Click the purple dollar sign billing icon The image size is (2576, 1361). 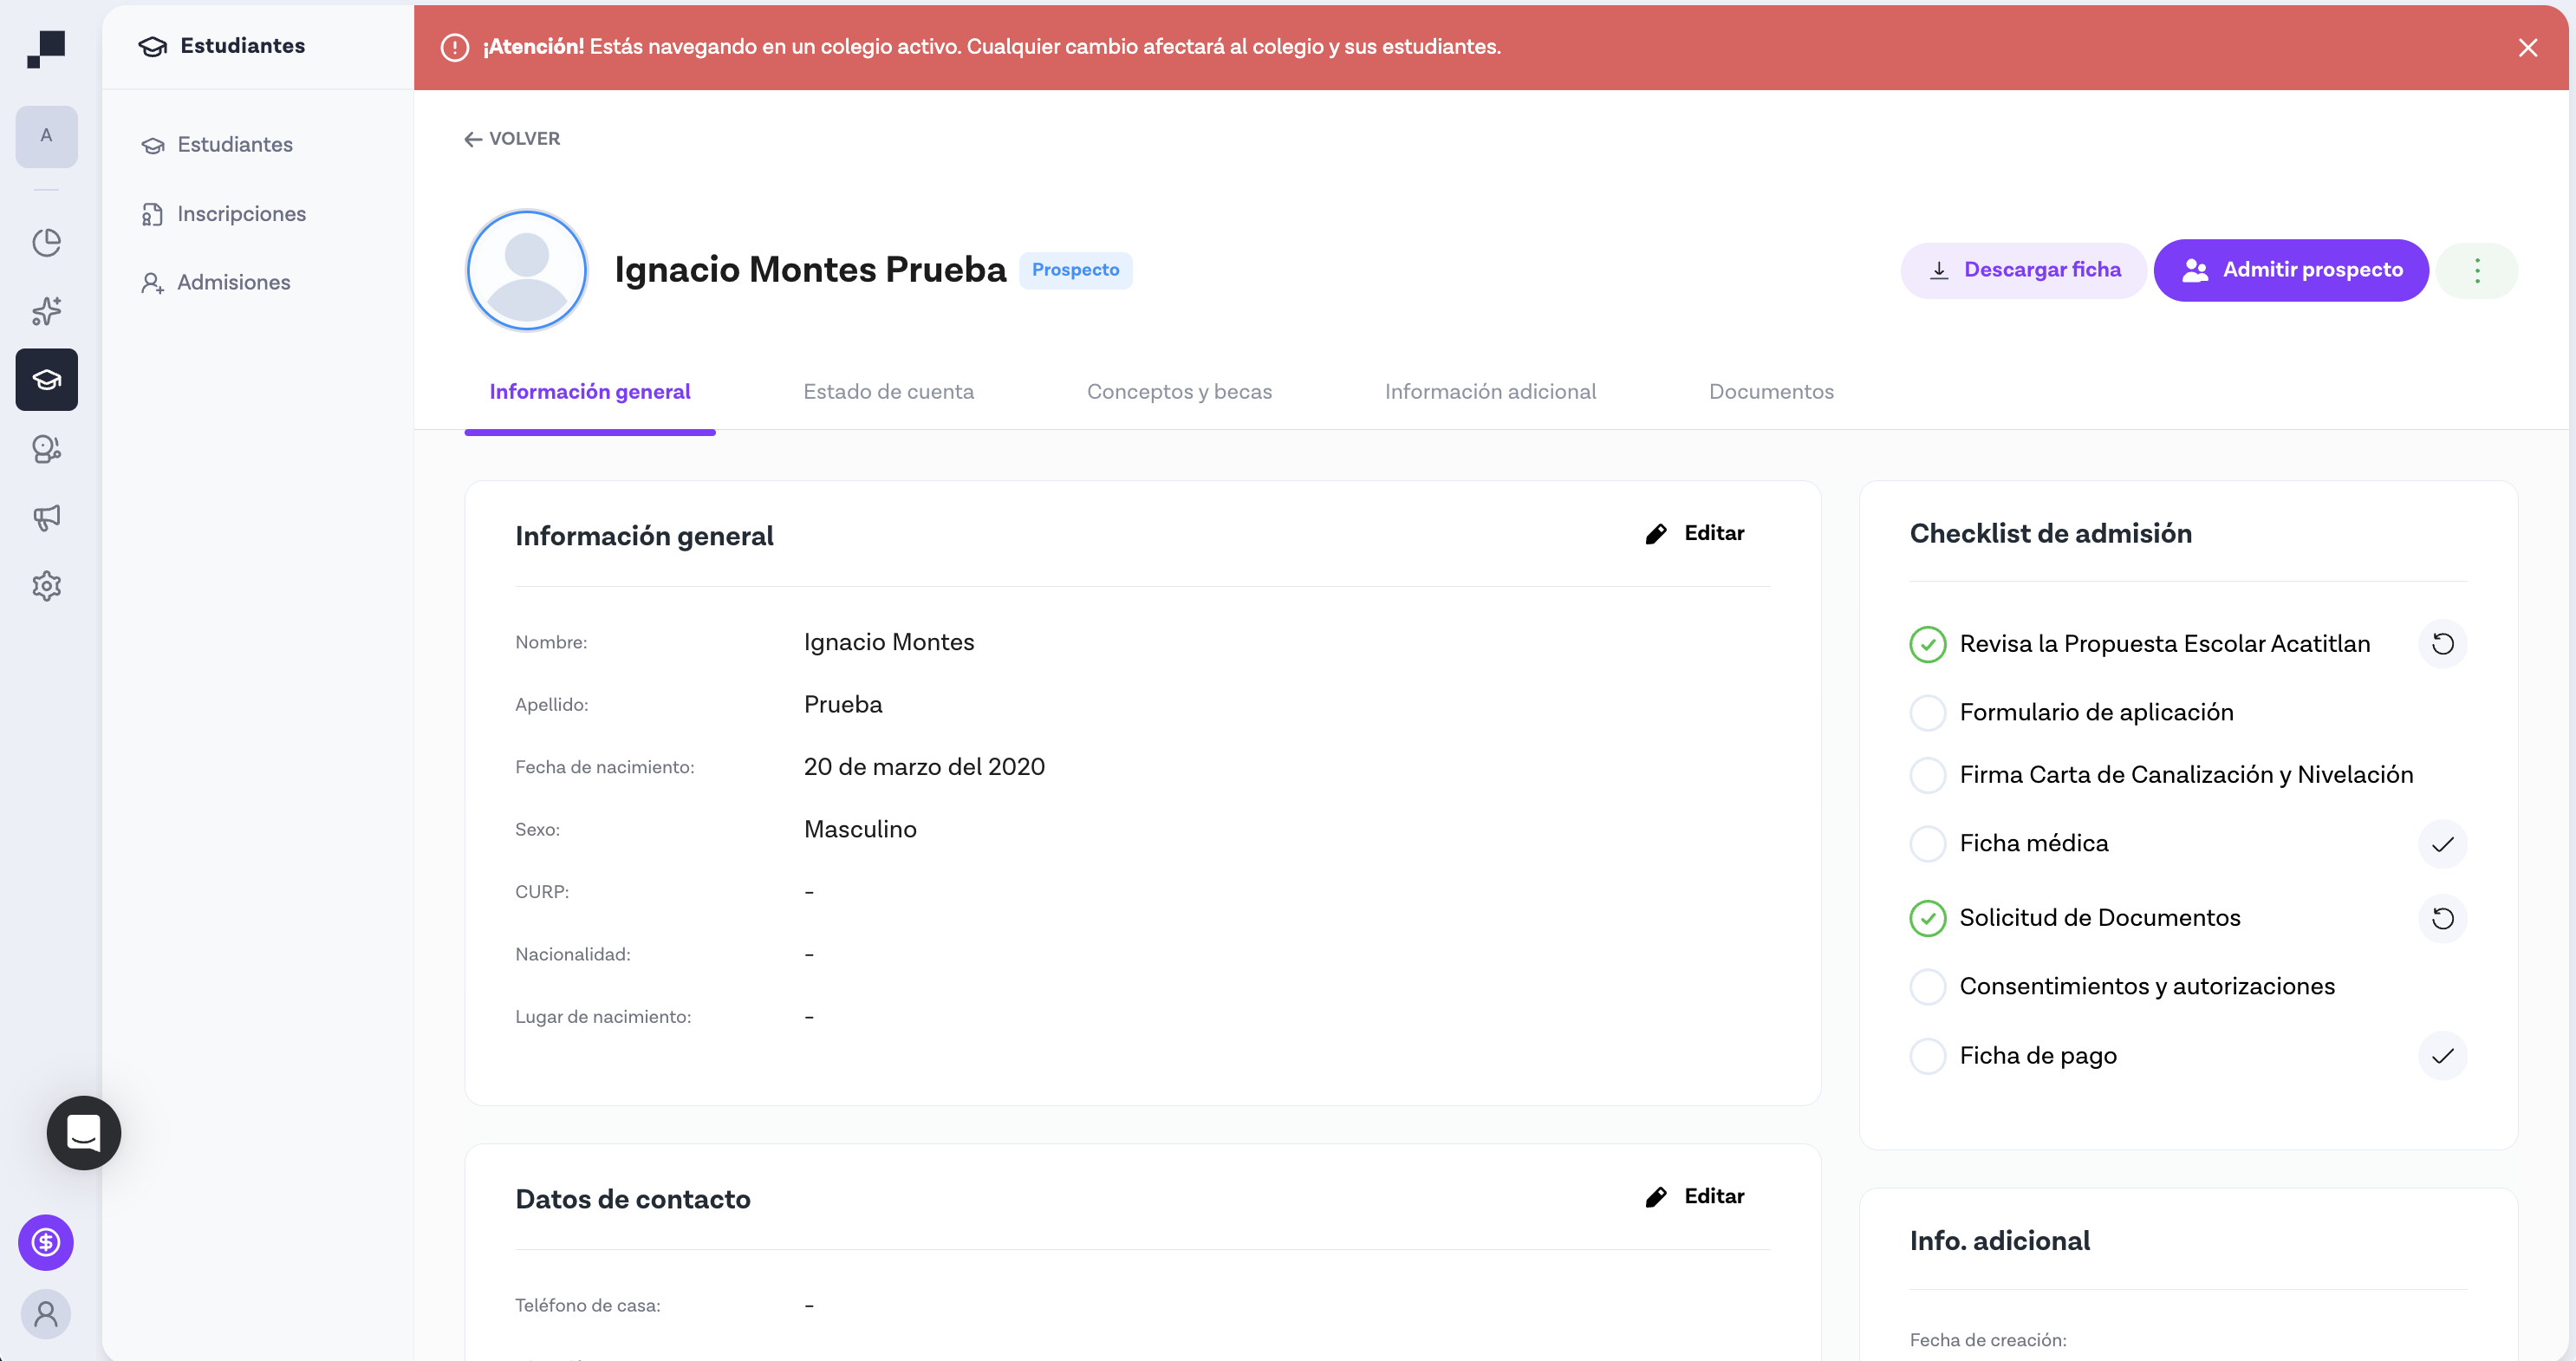(45, 1243)
